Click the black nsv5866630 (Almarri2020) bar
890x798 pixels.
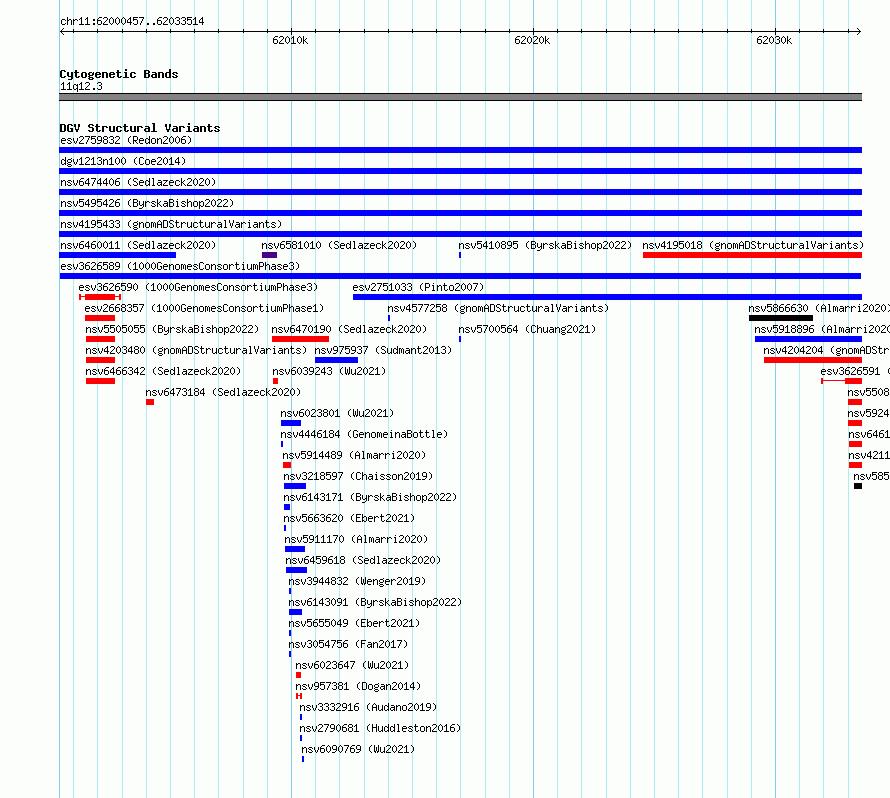[x=781, y=318]
